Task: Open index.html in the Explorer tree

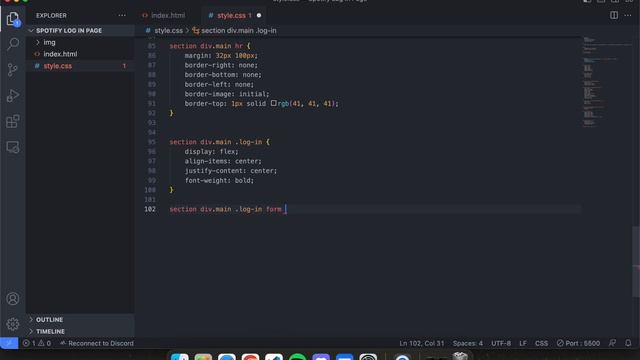Action: (x=60, y=54)
